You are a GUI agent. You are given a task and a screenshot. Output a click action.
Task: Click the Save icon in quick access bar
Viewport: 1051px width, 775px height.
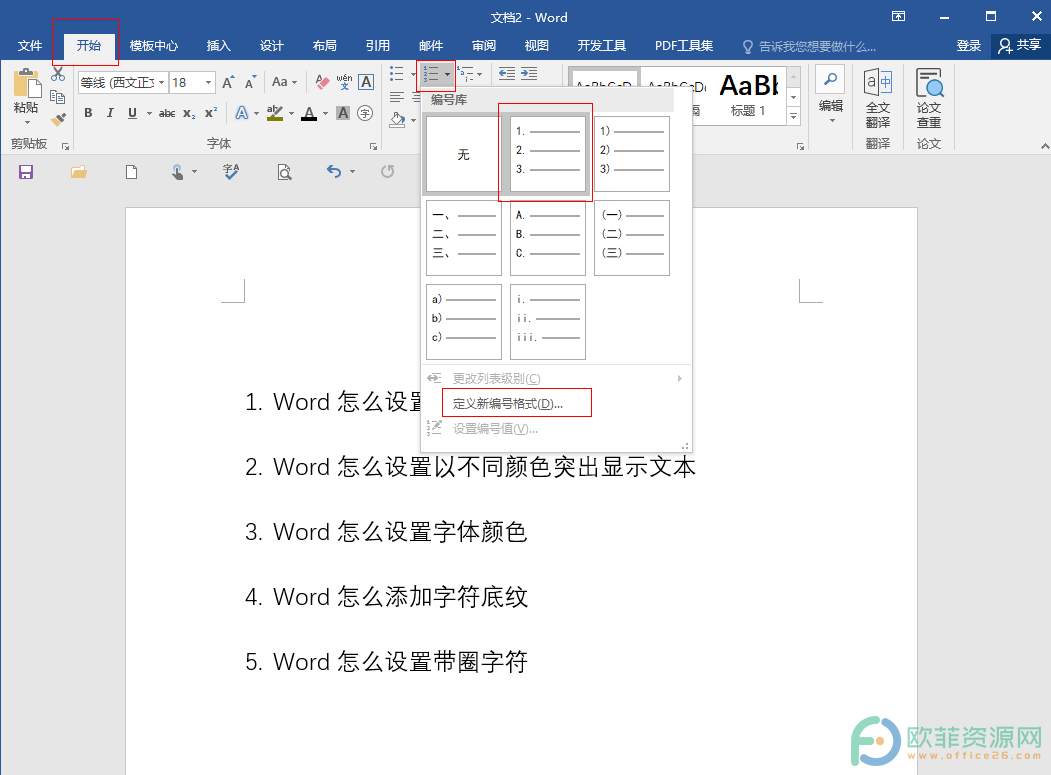coord(25,172)
